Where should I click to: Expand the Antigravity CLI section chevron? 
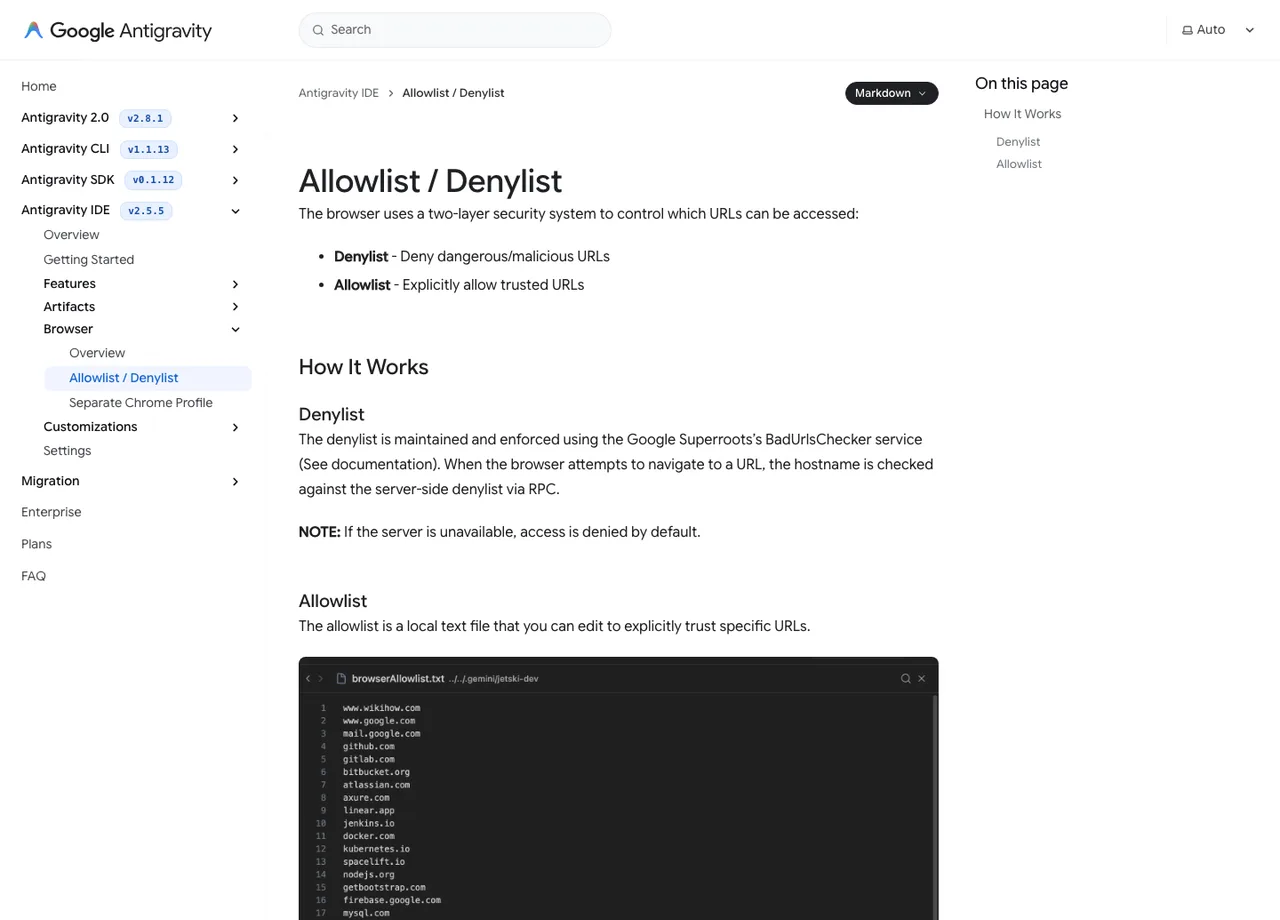point(235,149)
